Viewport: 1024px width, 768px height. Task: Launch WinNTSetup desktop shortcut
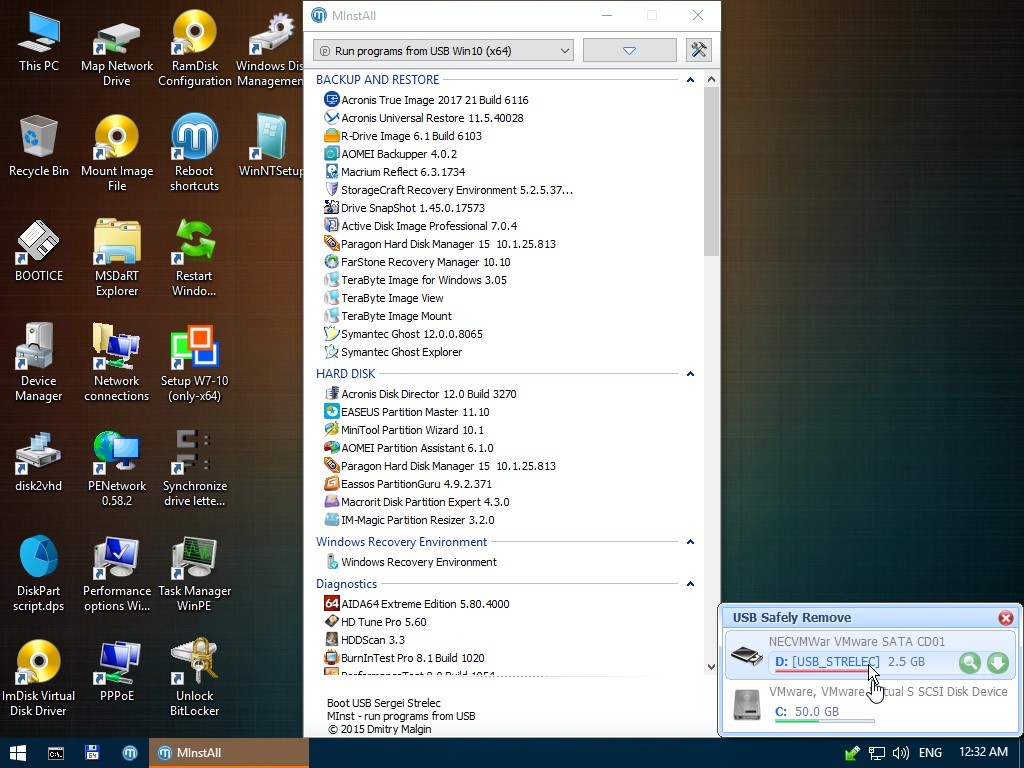coord(270,146)
